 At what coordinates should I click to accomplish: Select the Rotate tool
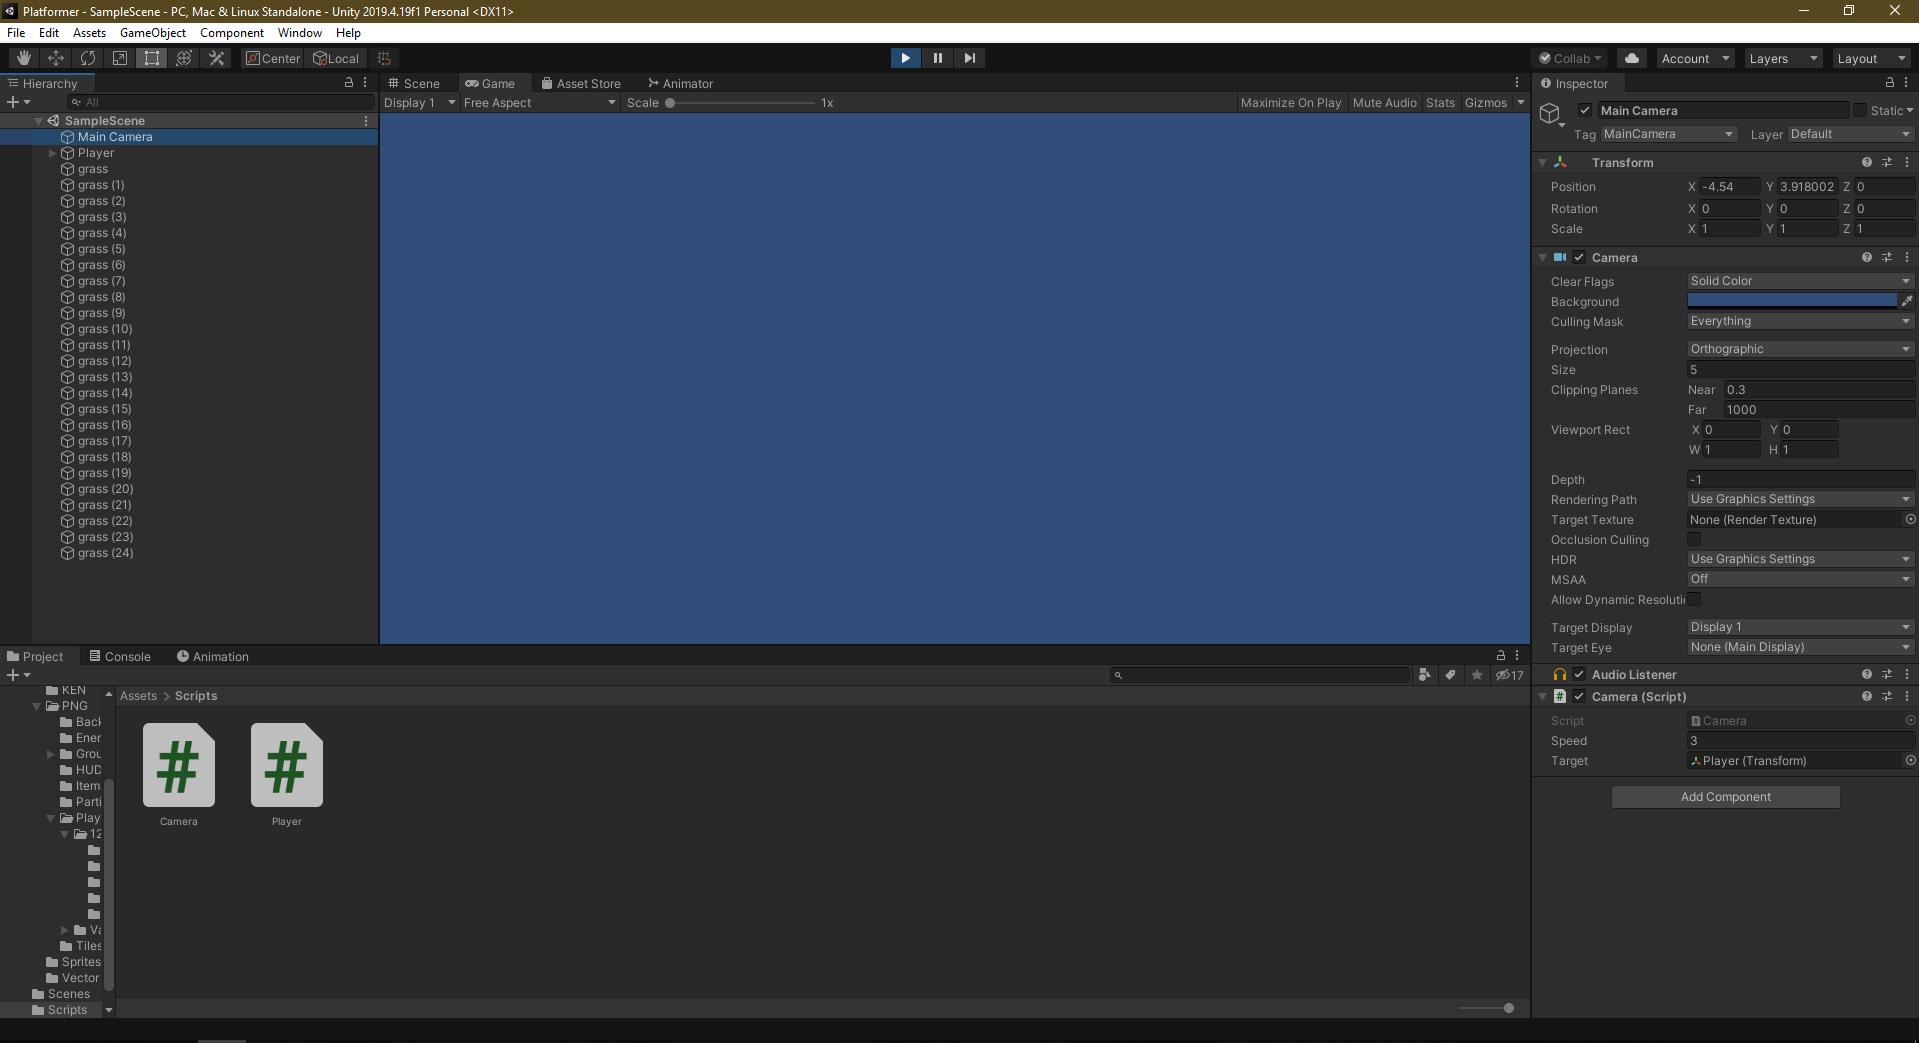87,58
